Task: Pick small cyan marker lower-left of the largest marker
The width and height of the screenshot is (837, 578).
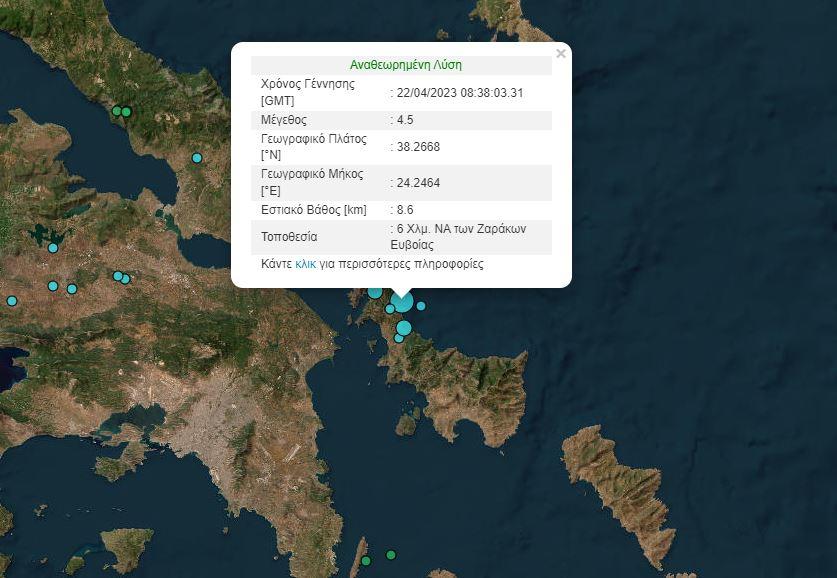Action: tap(390, 309)
